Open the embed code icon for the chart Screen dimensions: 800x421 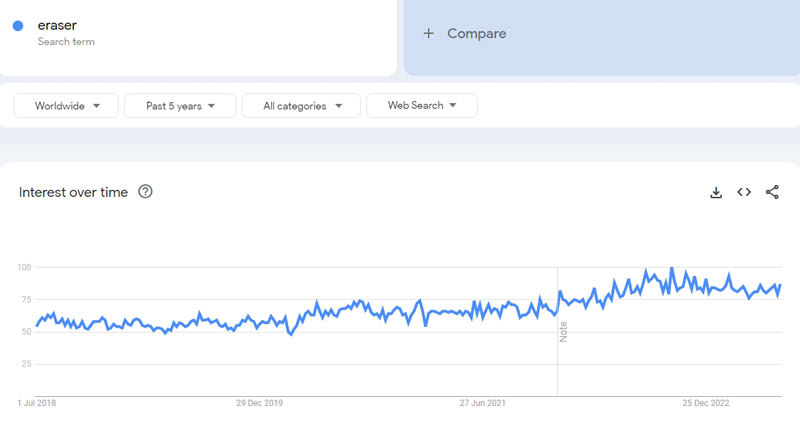[744, 193]
